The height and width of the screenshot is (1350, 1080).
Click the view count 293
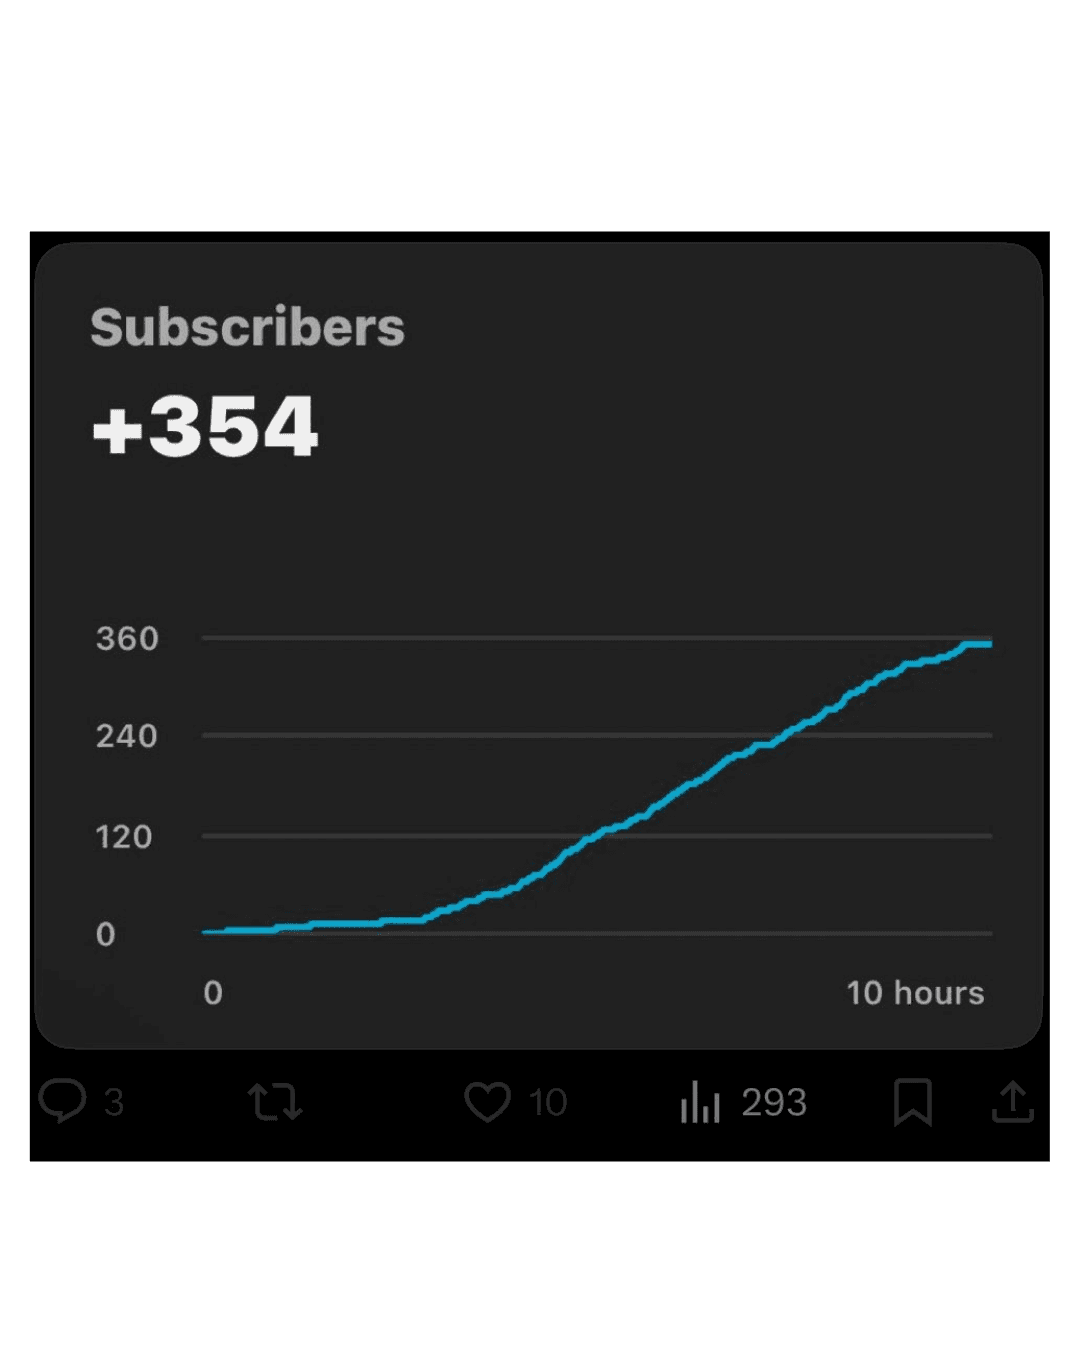pos(774,1102)
